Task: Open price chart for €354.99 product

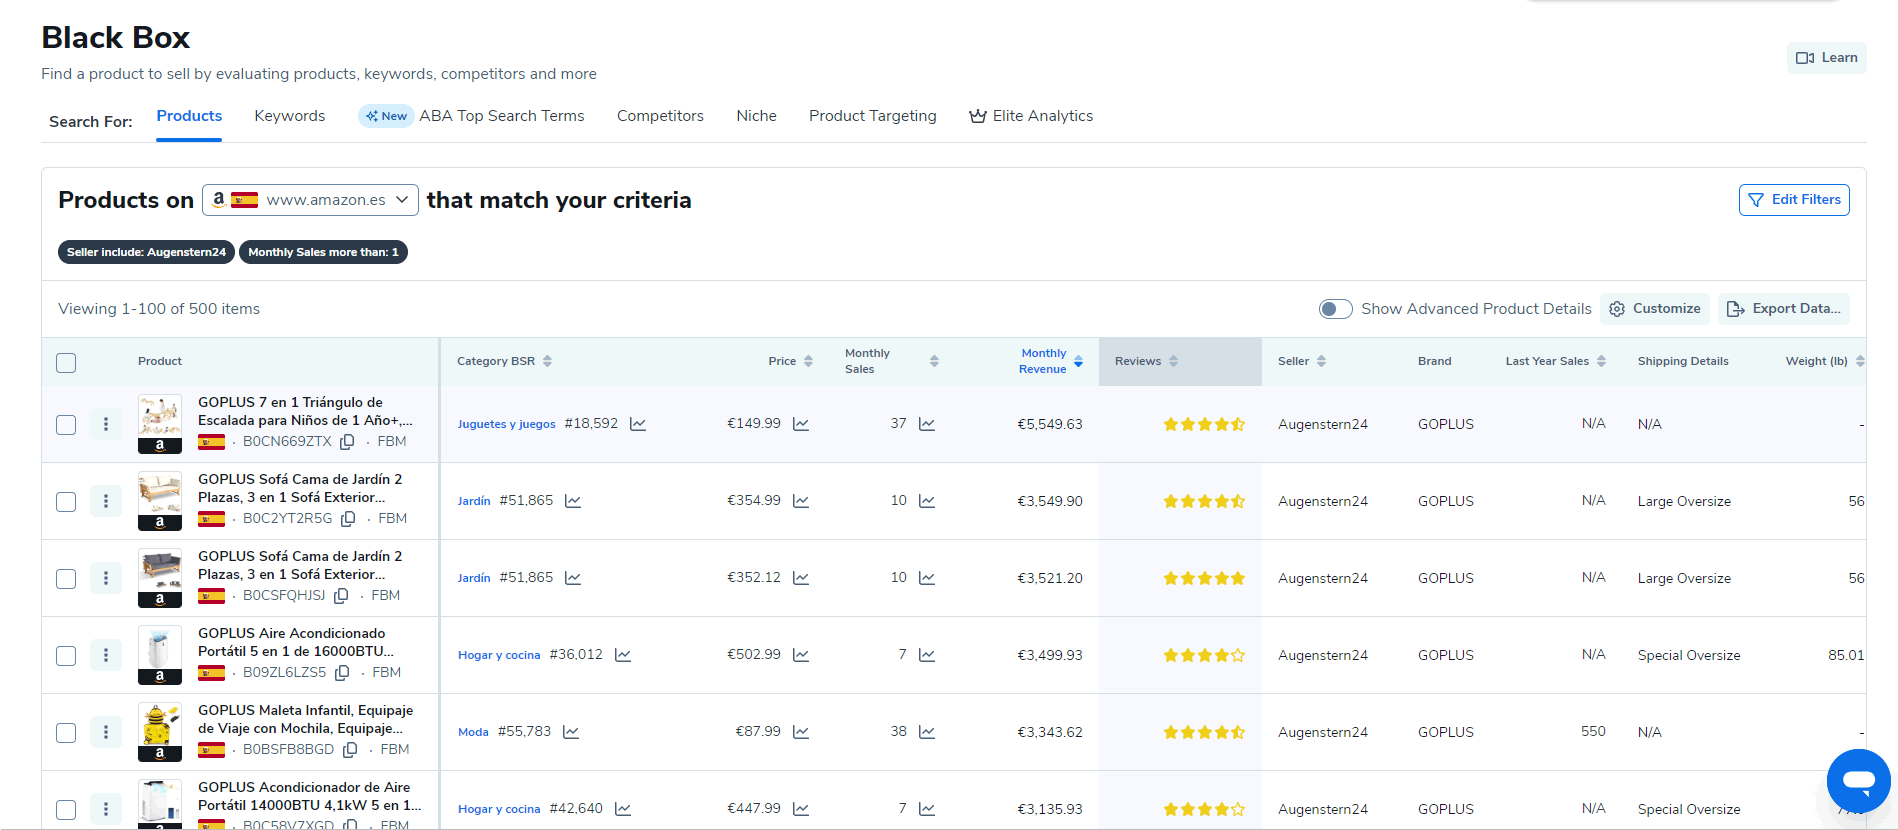Action: (x=801, y=501)
